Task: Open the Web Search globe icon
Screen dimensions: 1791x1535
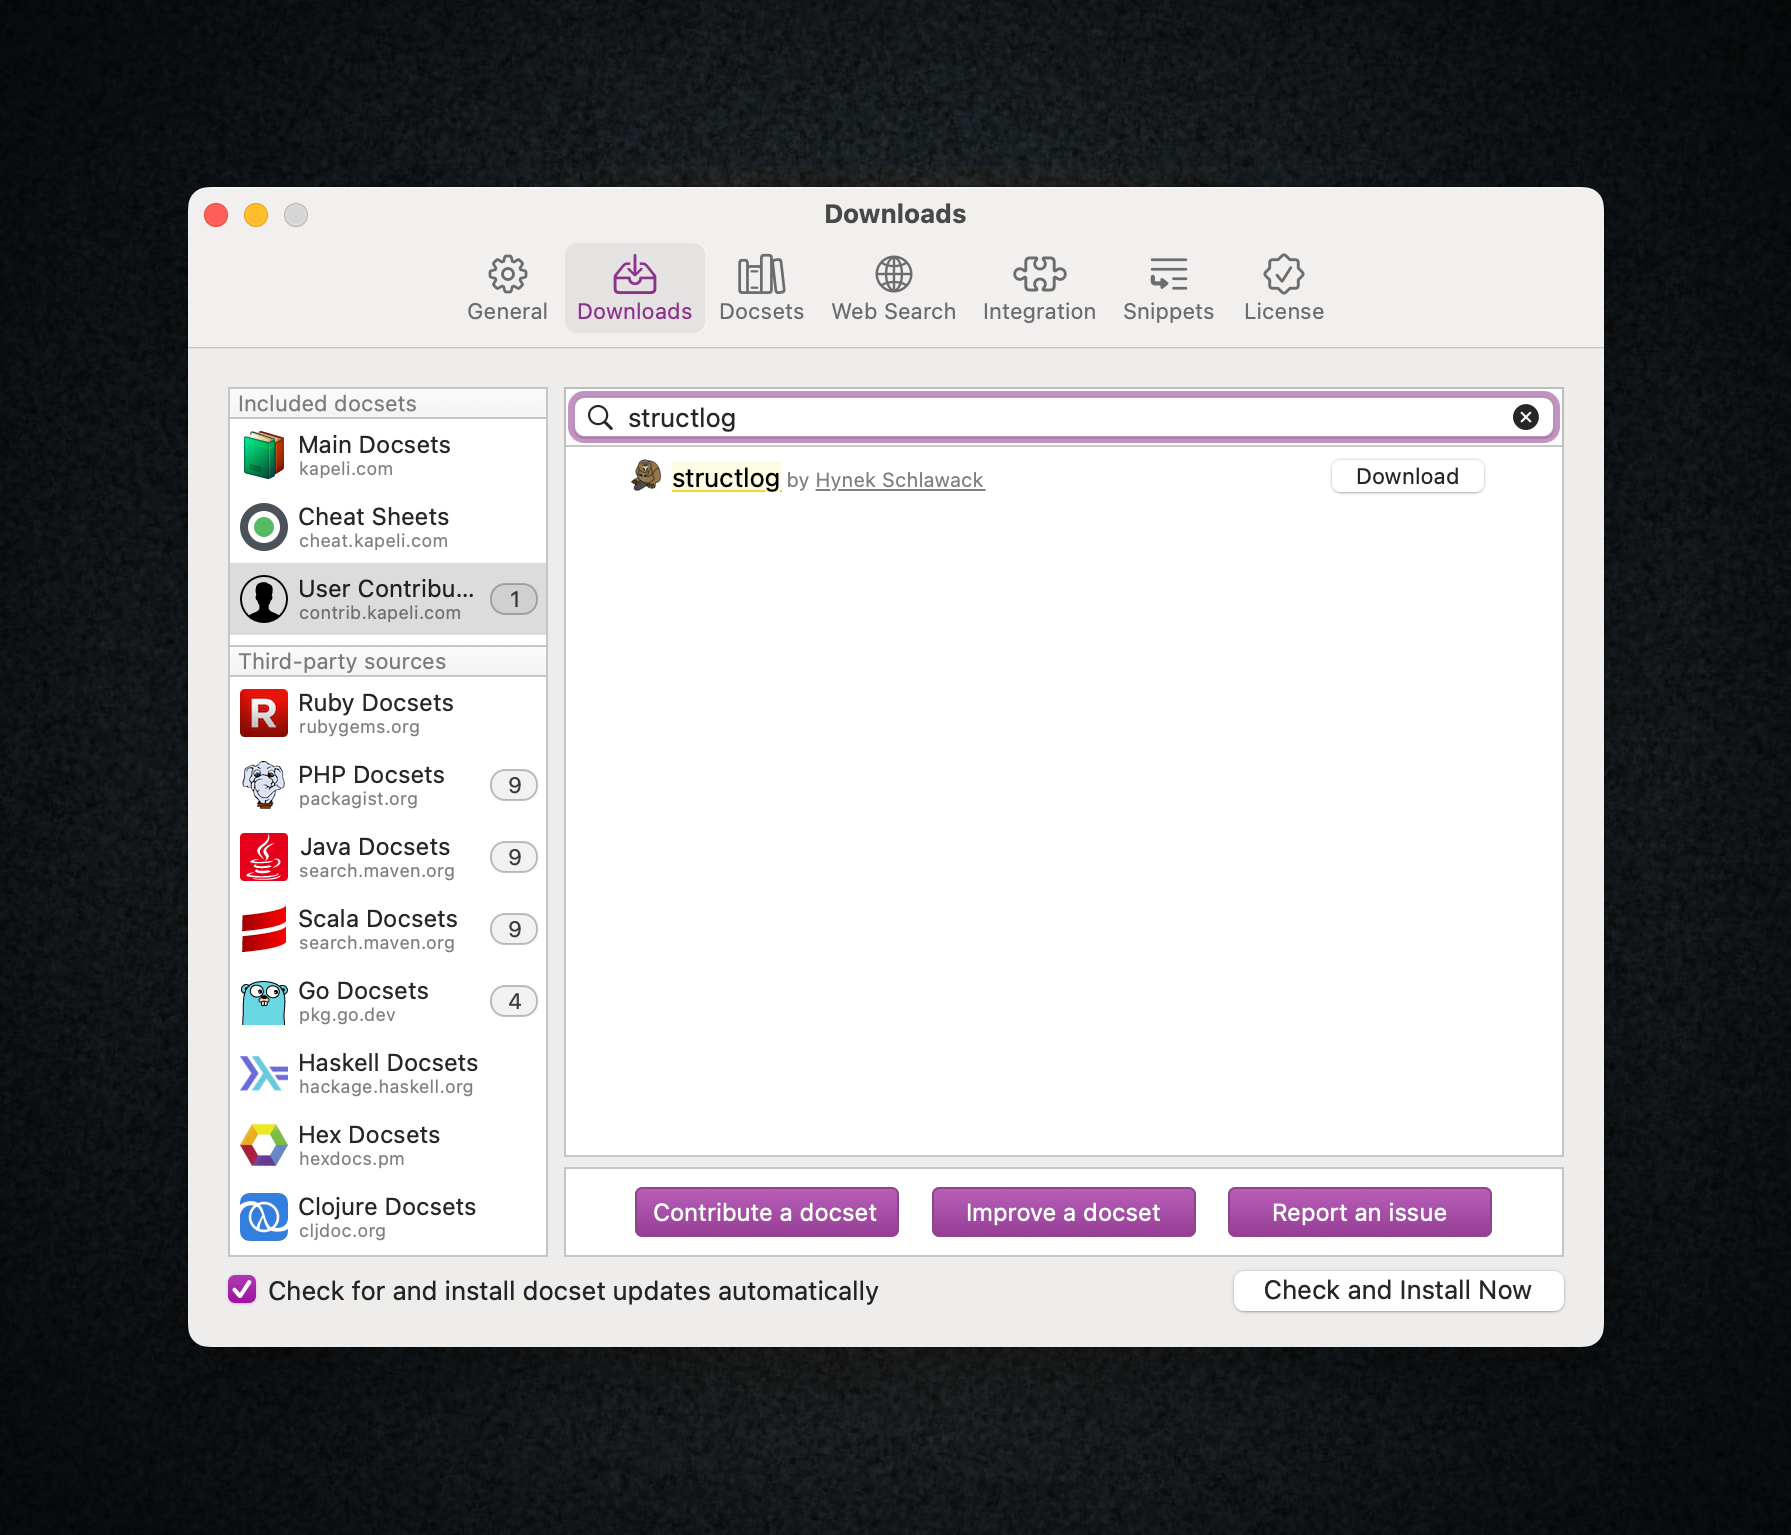Action: click(x=893, y=274)
